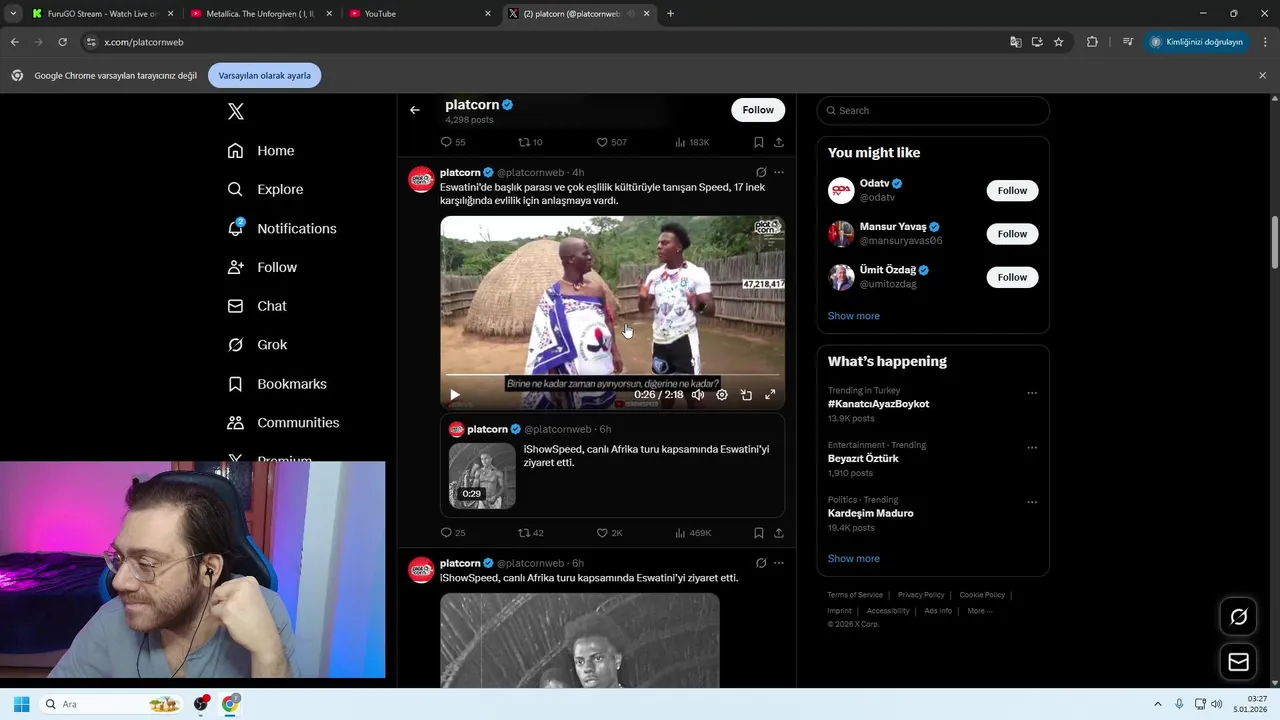Click Terms of Service link
1280x720 pixels.
pos(855,595)
